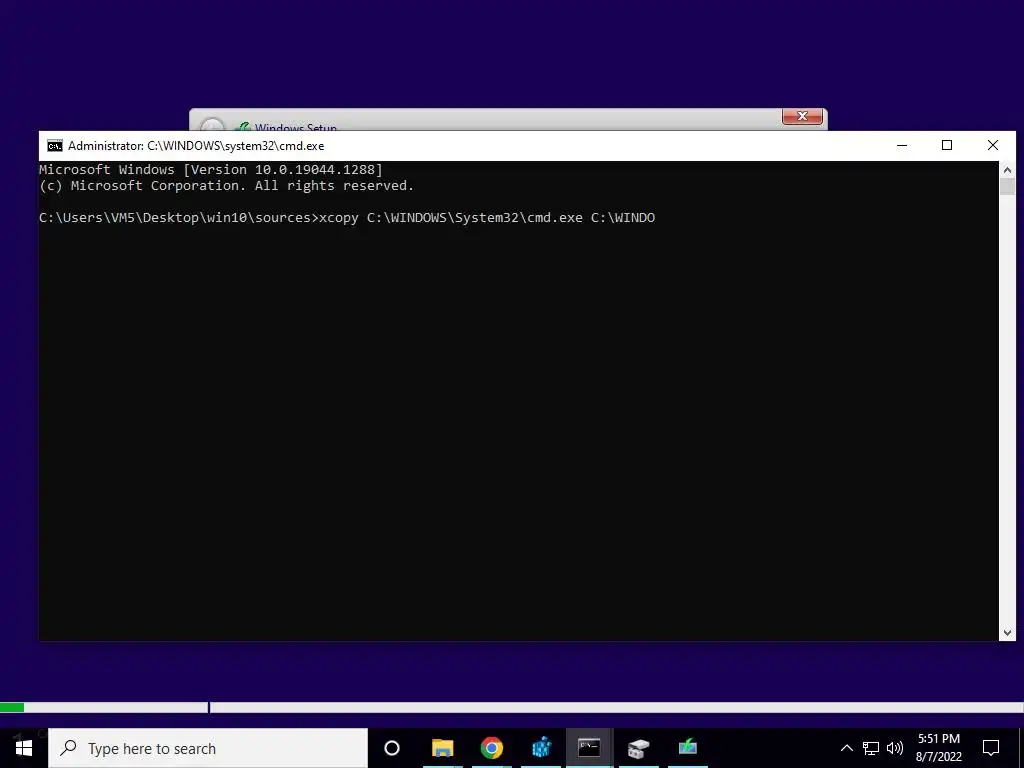
Task: Open the notification action center
Action: tap(991, 748)
